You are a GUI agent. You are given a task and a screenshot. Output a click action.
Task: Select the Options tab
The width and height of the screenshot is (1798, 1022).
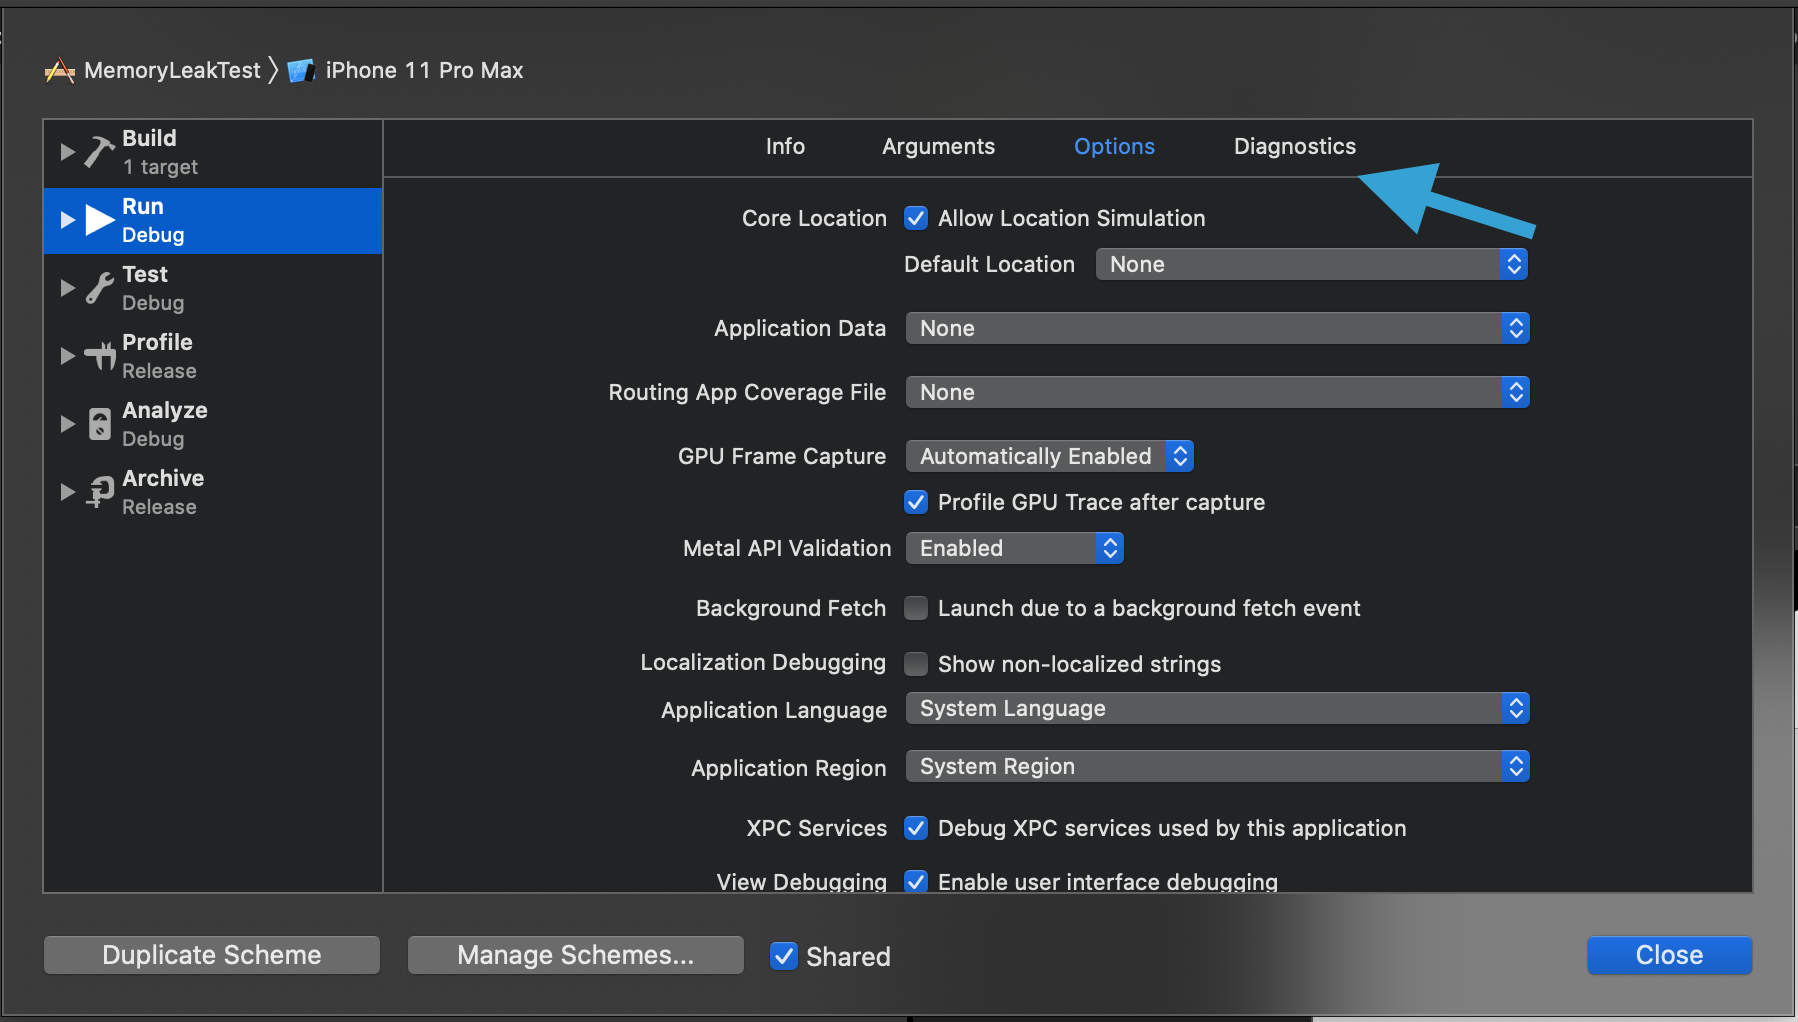[1114, 147]
